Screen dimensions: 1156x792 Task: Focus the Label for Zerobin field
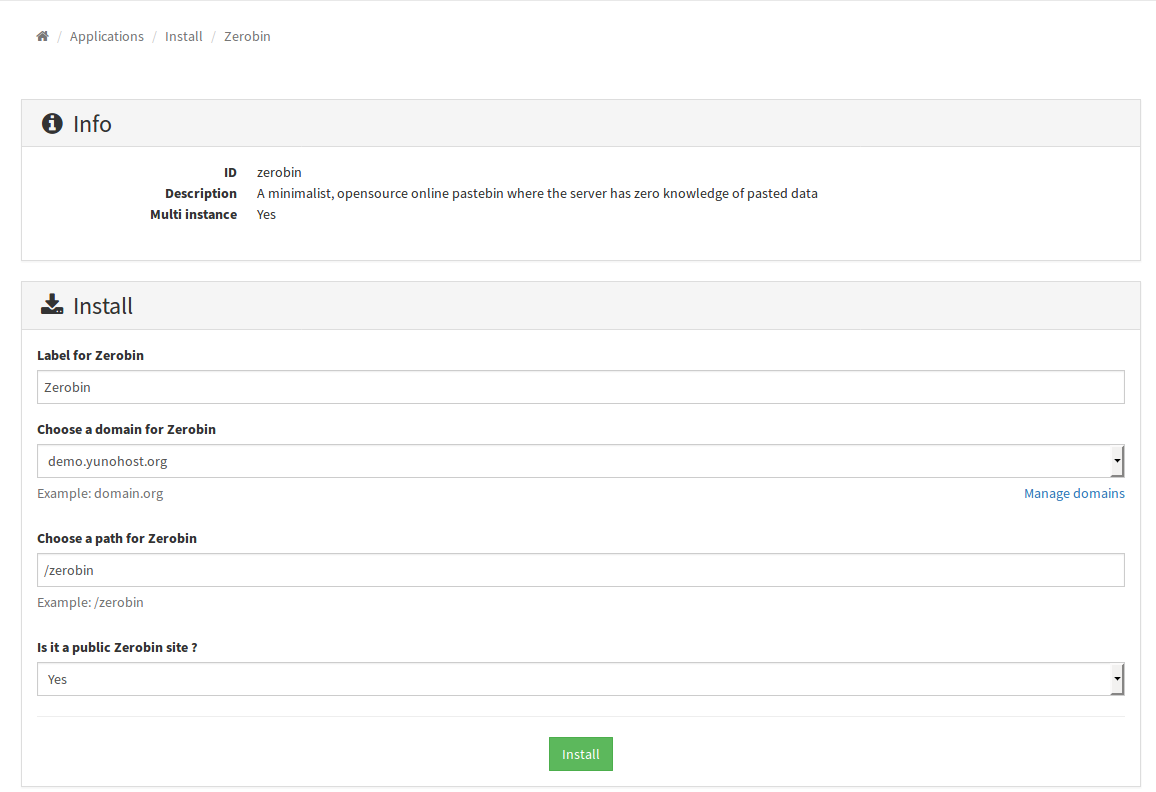580,387
